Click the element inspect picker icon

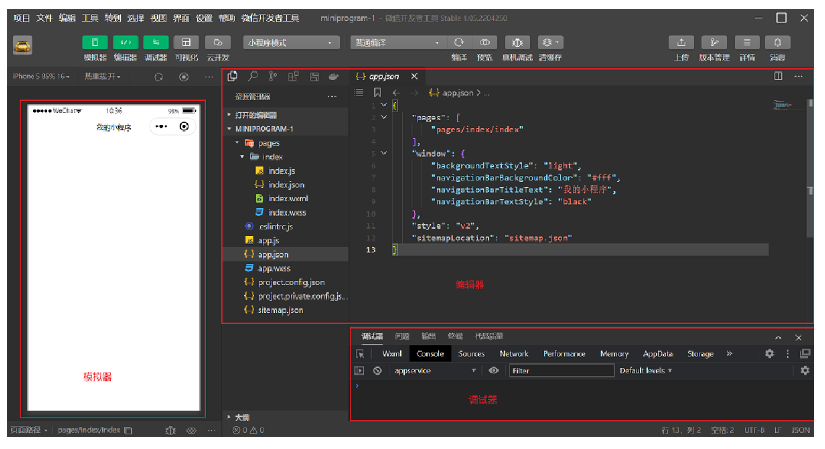pyautogui.click(x=360, y=354)
